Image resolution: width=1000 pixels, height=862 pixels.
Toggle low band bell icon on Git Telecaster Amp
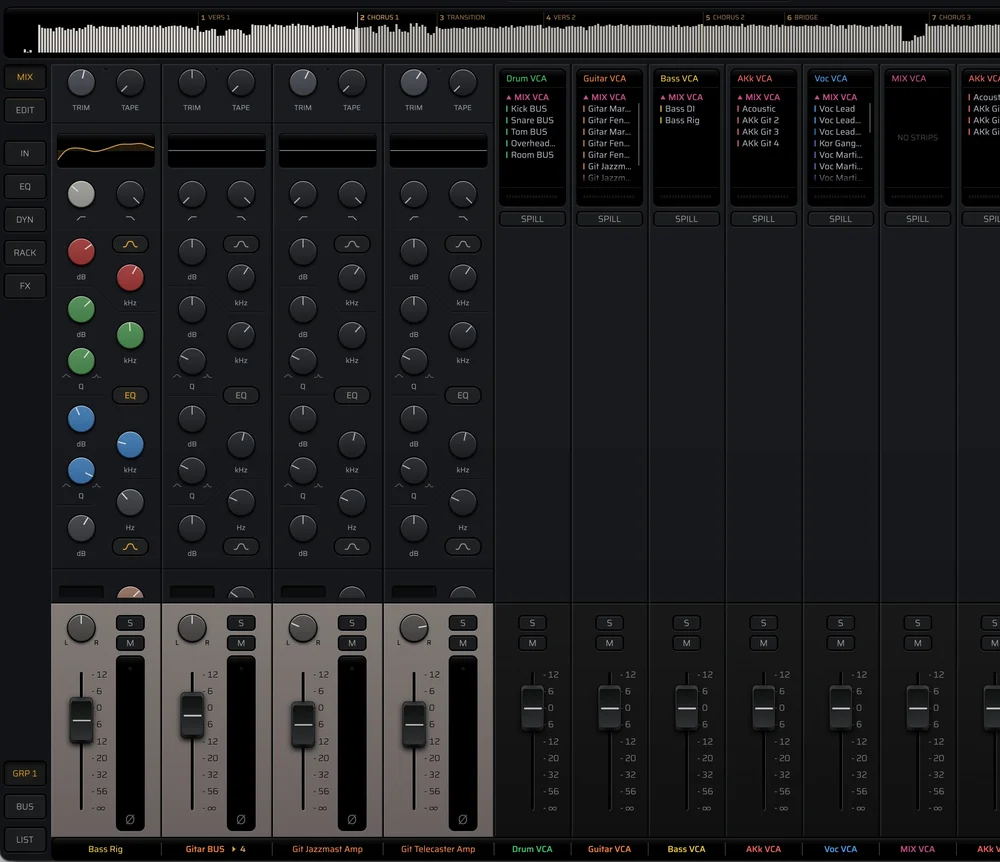click(463, 546)
